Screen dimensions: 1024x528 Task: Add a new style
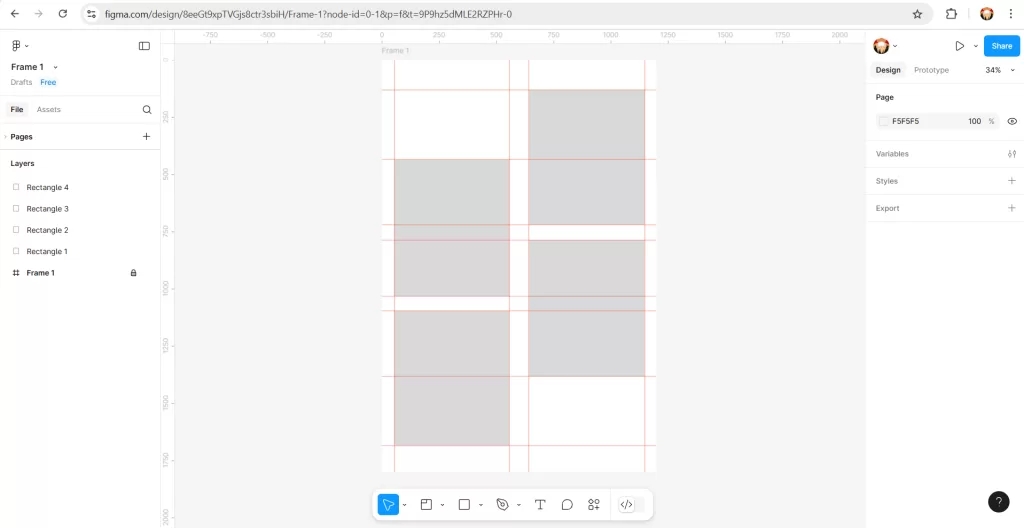pos(1012,181)
